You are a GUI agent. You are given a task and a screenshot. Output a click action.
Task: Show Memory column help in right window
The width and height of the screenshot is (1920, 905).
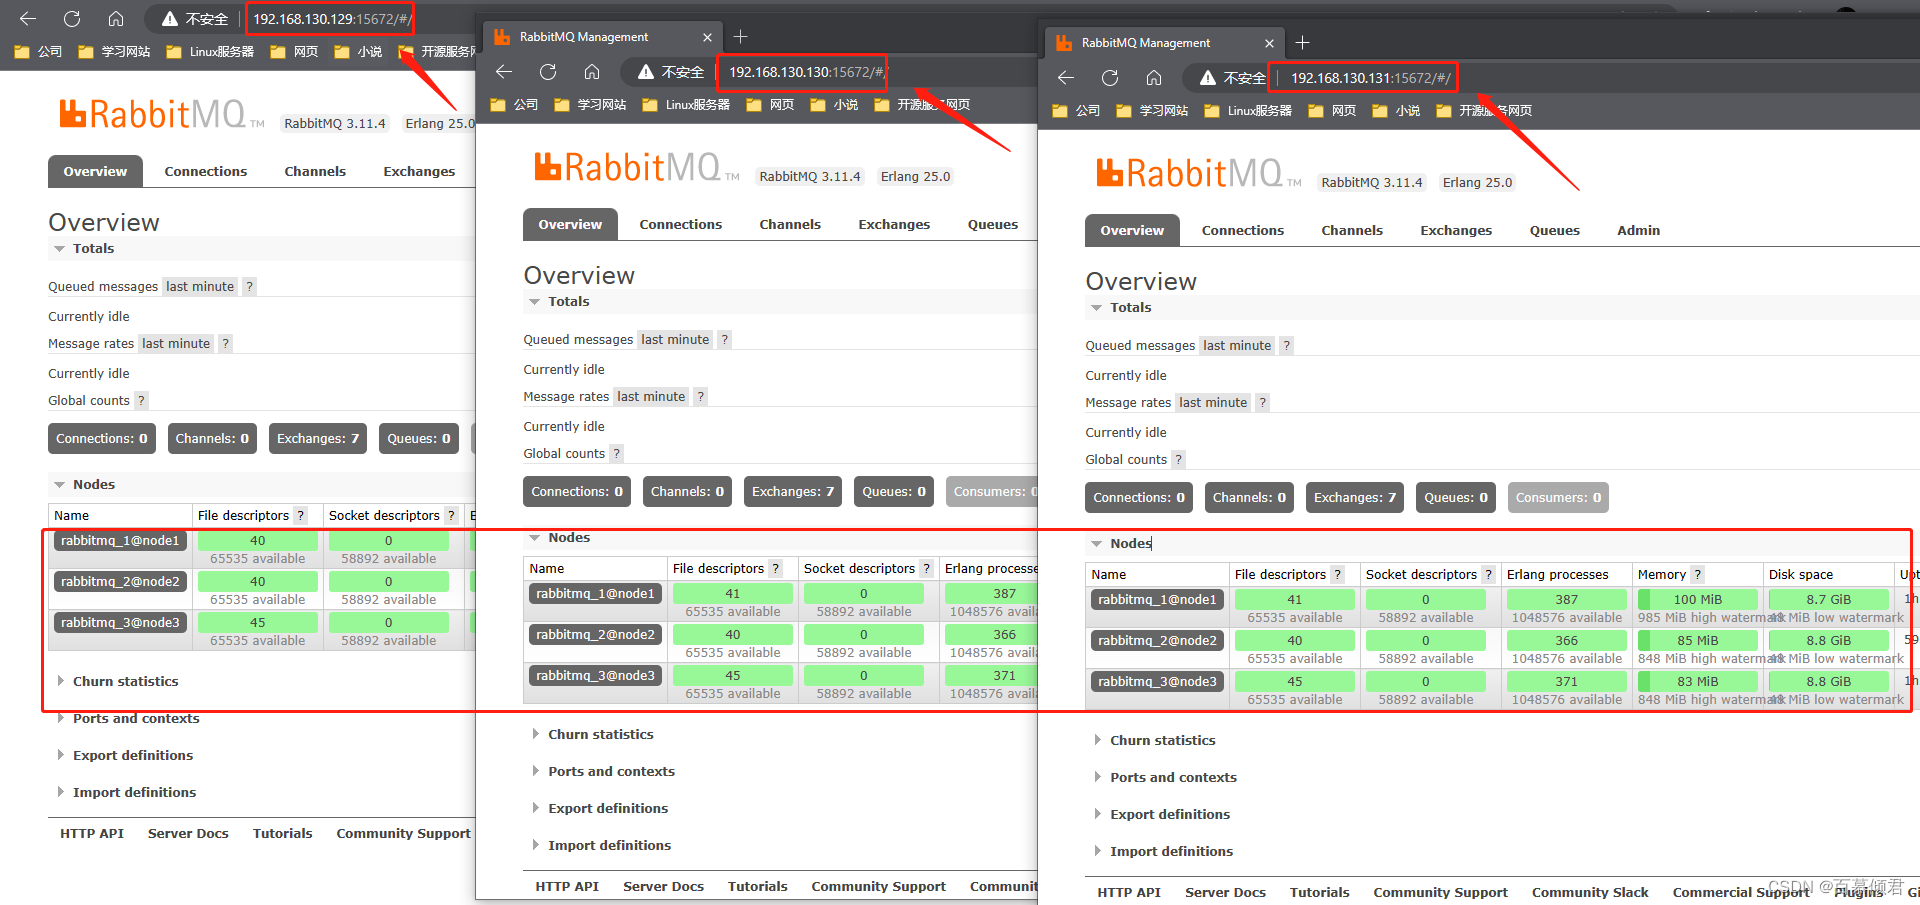(1698, 575)
